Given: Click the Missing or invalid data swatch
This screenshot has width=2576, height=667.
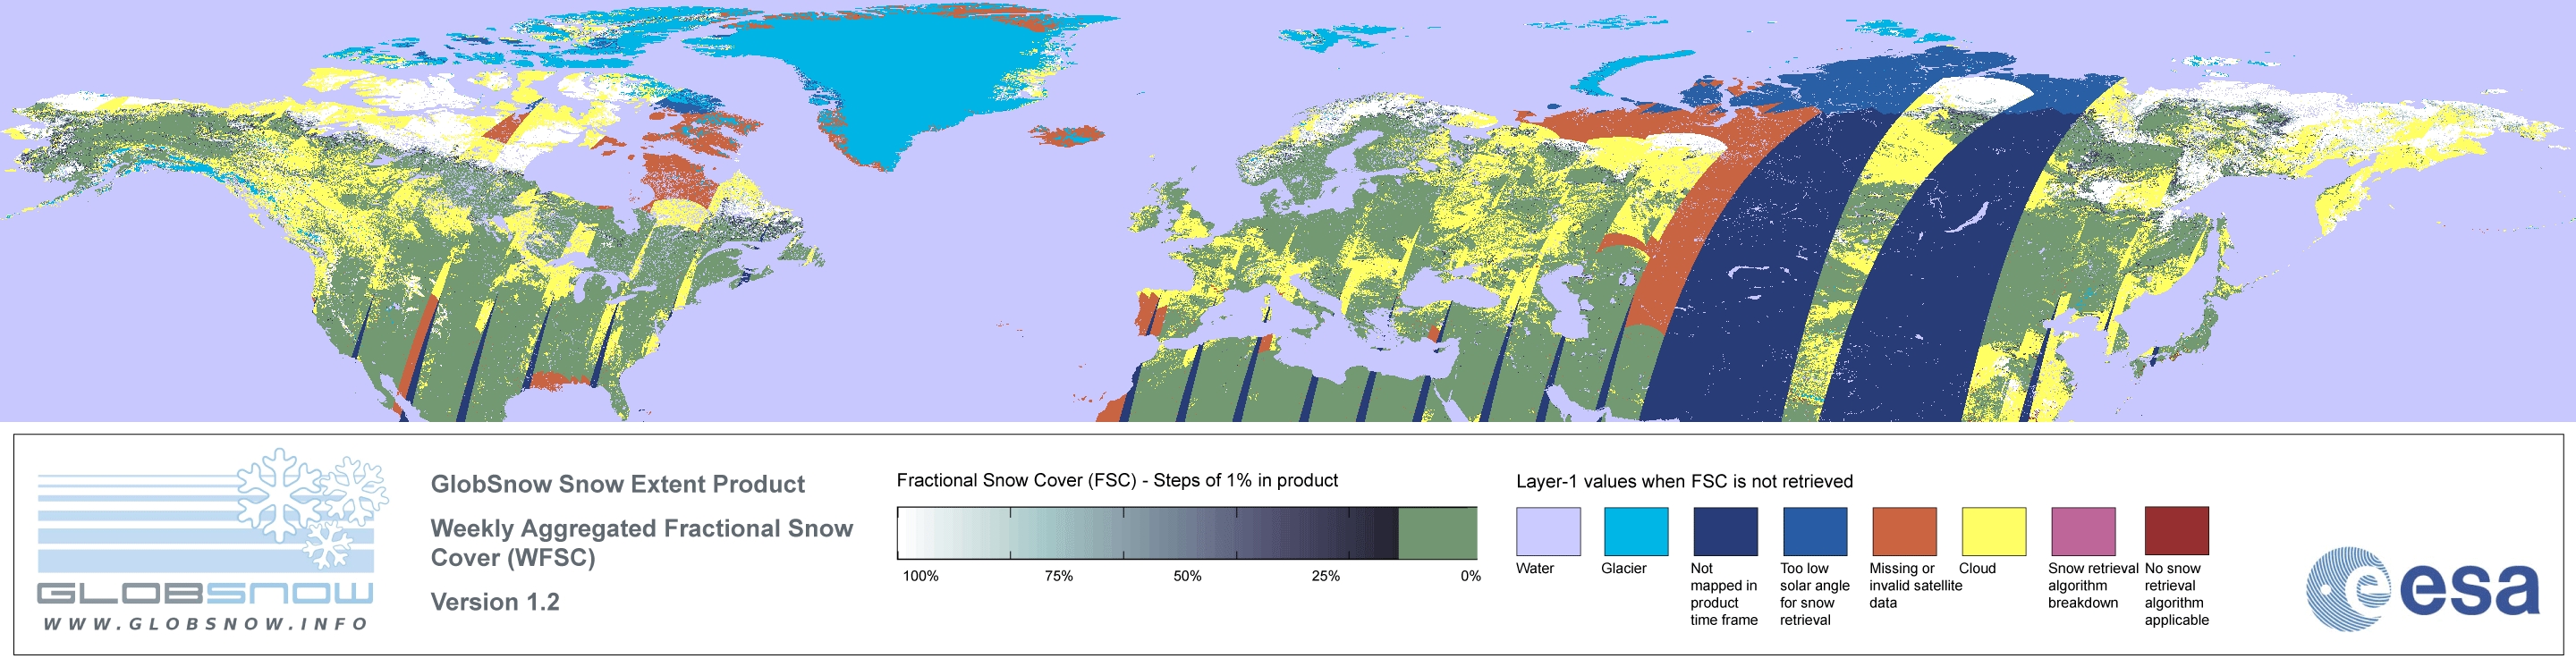Looking at the screenshot, I should (1904, 531).
